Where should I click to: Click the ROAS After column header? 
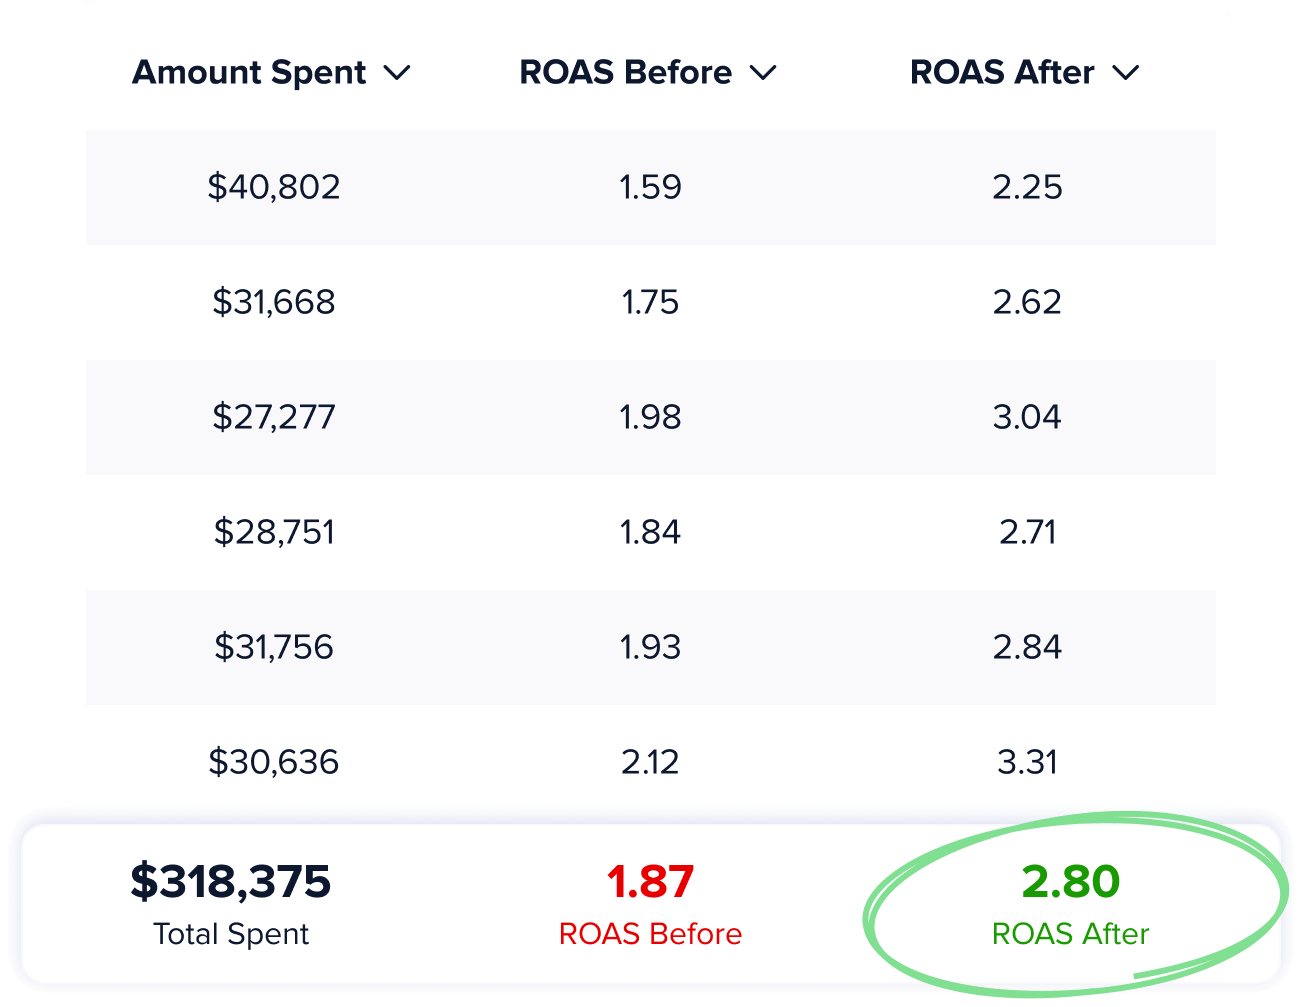point(1002,73)
